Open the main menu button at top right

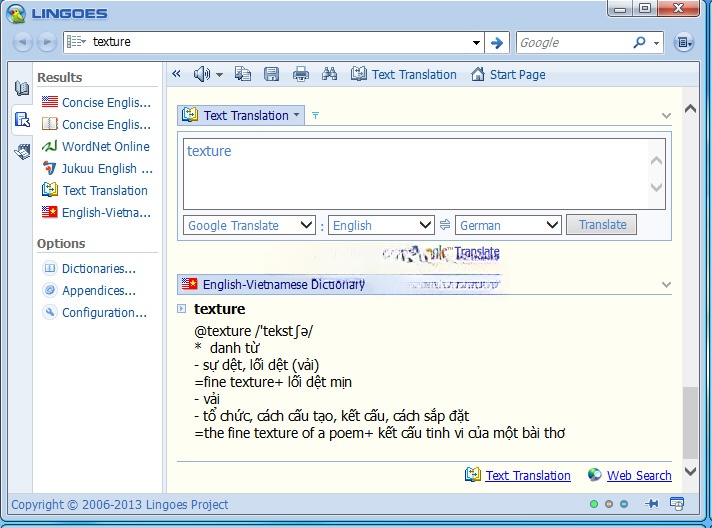(684, 42)
